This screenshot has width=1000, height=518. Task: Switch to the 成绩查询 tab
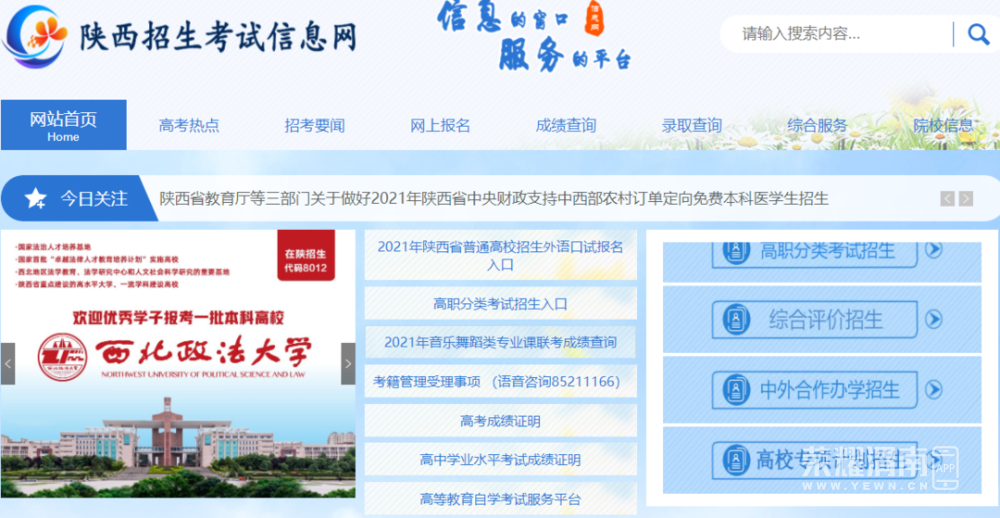tap(566, 126)
